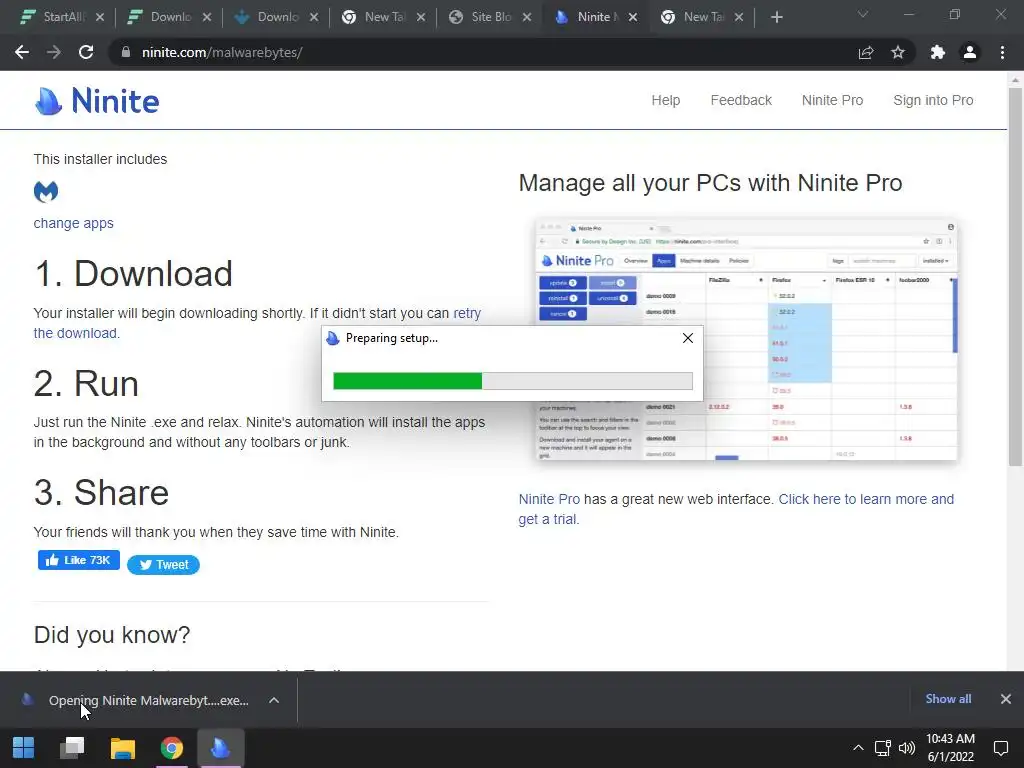Click the setup progress bar
The width and height of the screenshot is (1024, 768).
click(x=513, y=381)
